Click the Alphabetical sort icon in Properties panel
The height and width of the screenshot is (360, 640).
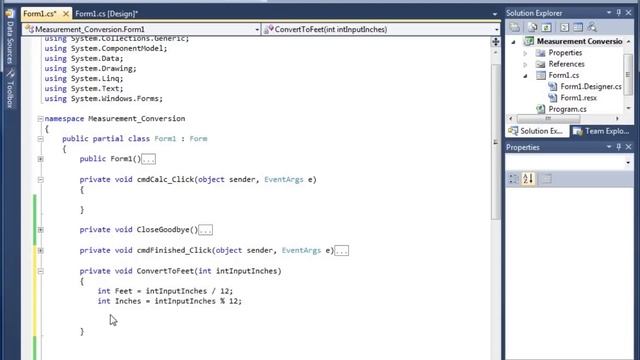528,179
